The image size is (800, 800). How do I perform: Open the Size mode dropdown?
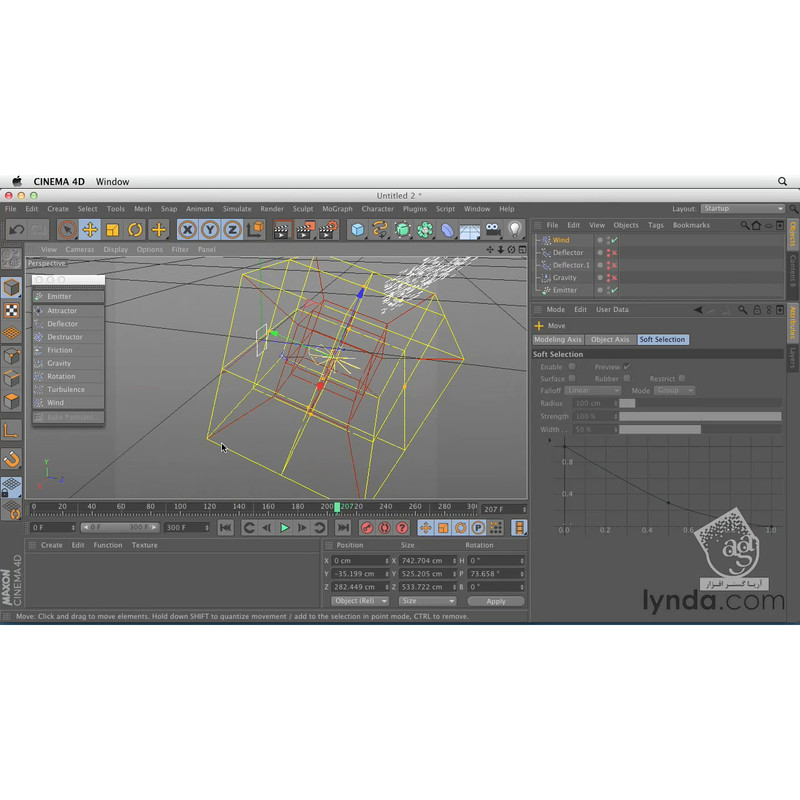[x=427, y=601]
